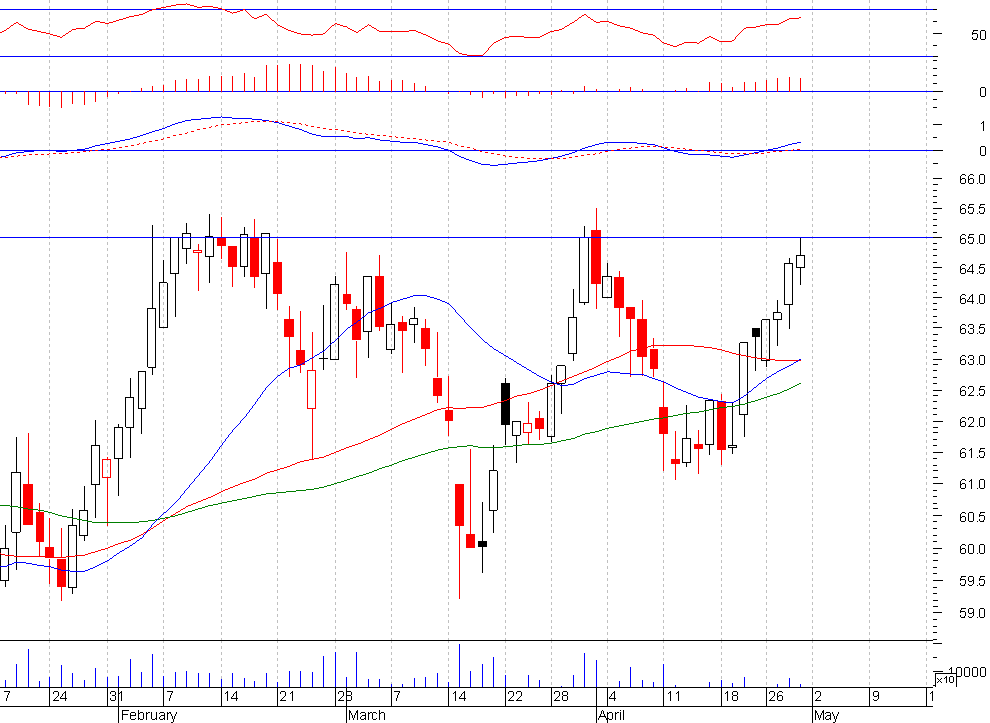Click the 66.0 price axis label

972,179
